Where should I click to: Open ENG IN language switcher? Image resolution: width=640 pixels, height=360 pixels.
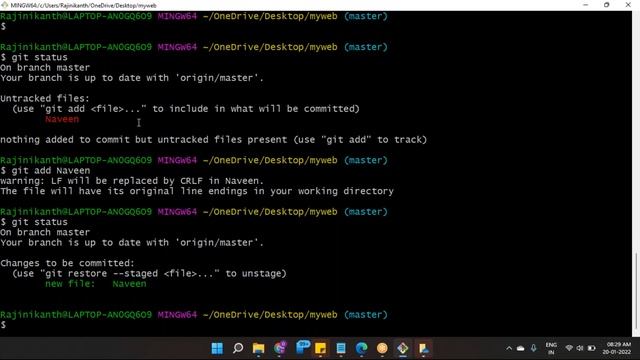click(551, 348)
